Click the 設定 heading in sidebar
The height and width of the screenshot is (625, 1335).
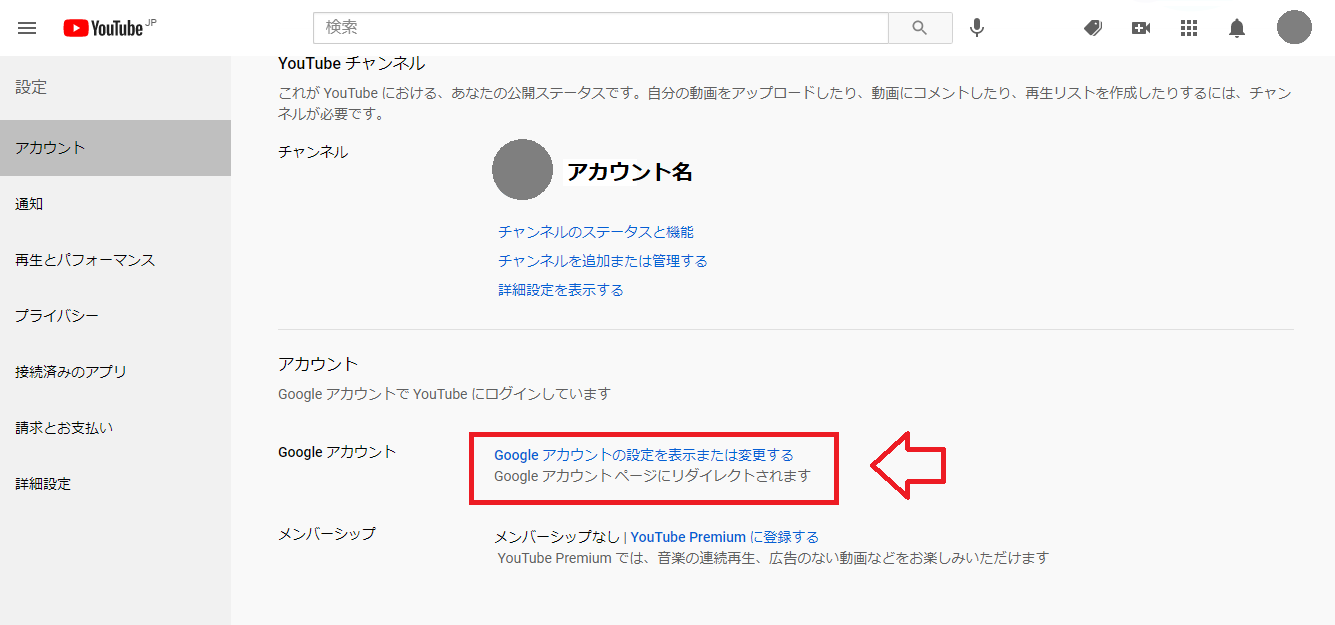click(x=31, y=88)
